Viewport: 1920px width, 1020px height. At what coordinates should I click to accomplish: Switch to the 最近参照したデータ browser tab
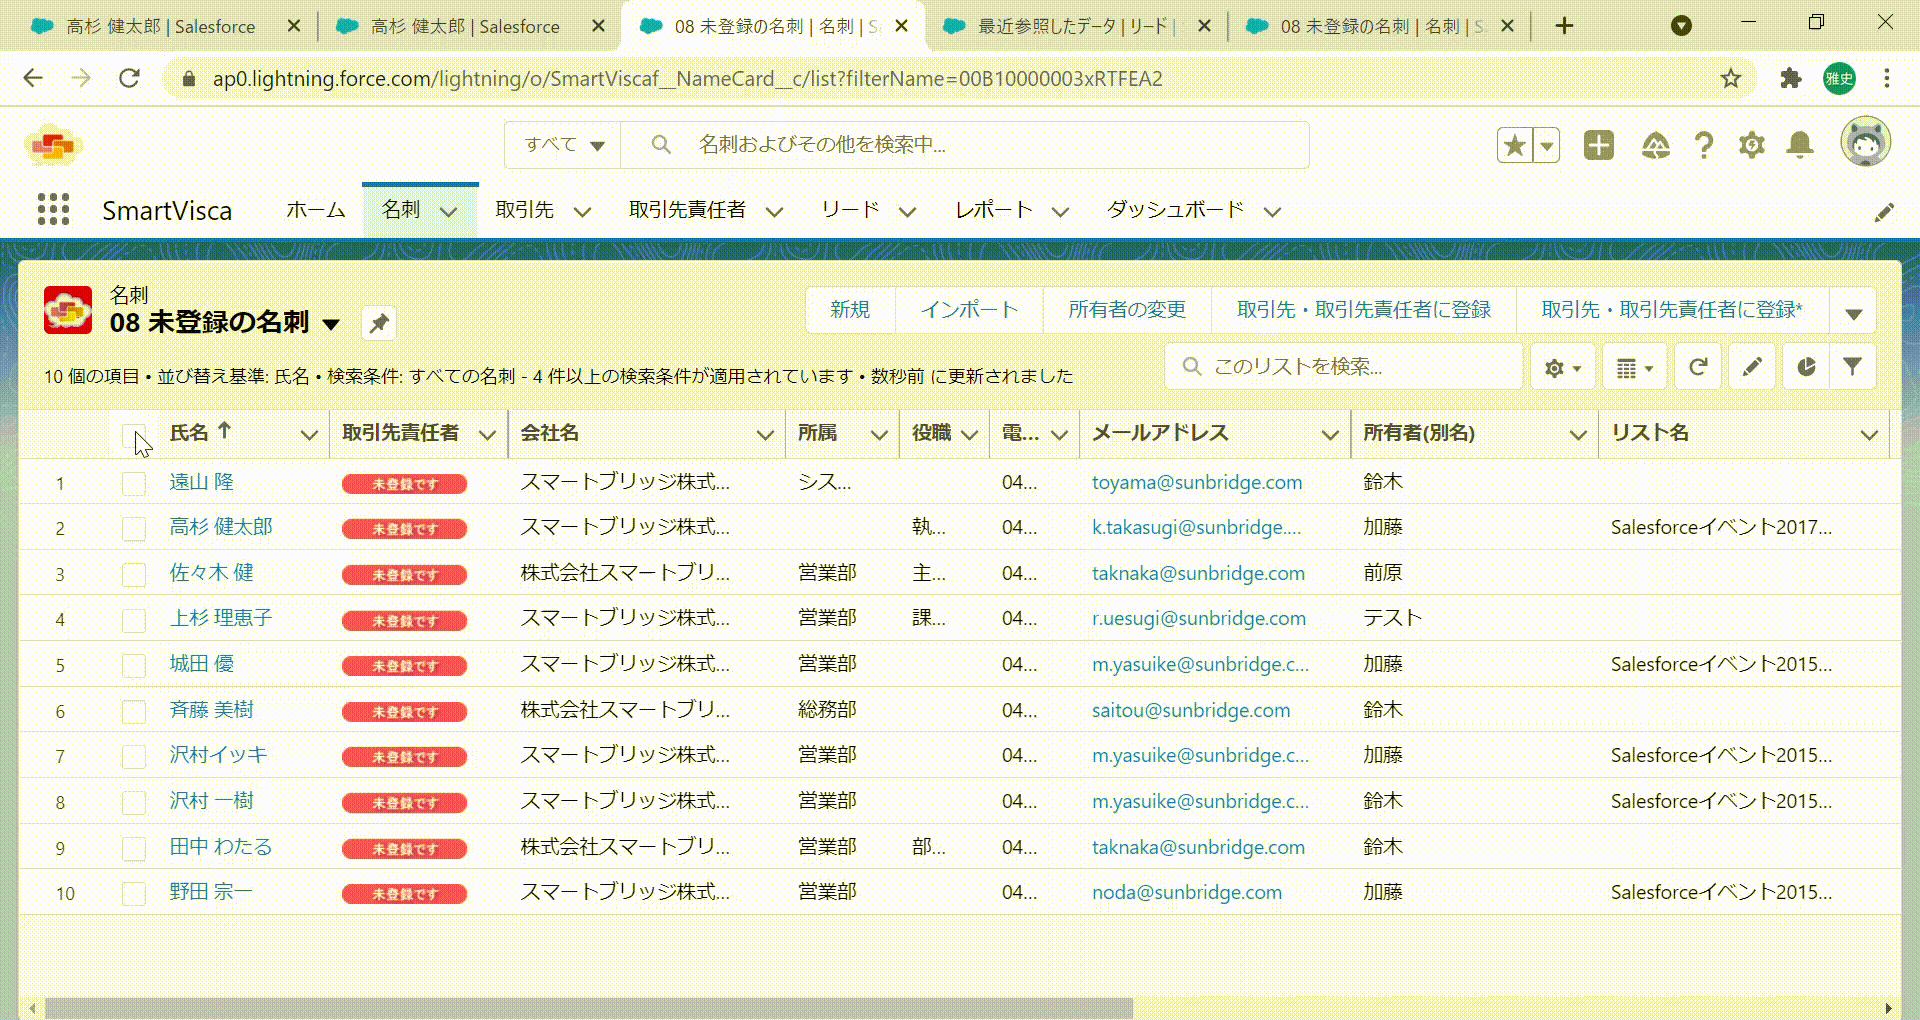1075,26
